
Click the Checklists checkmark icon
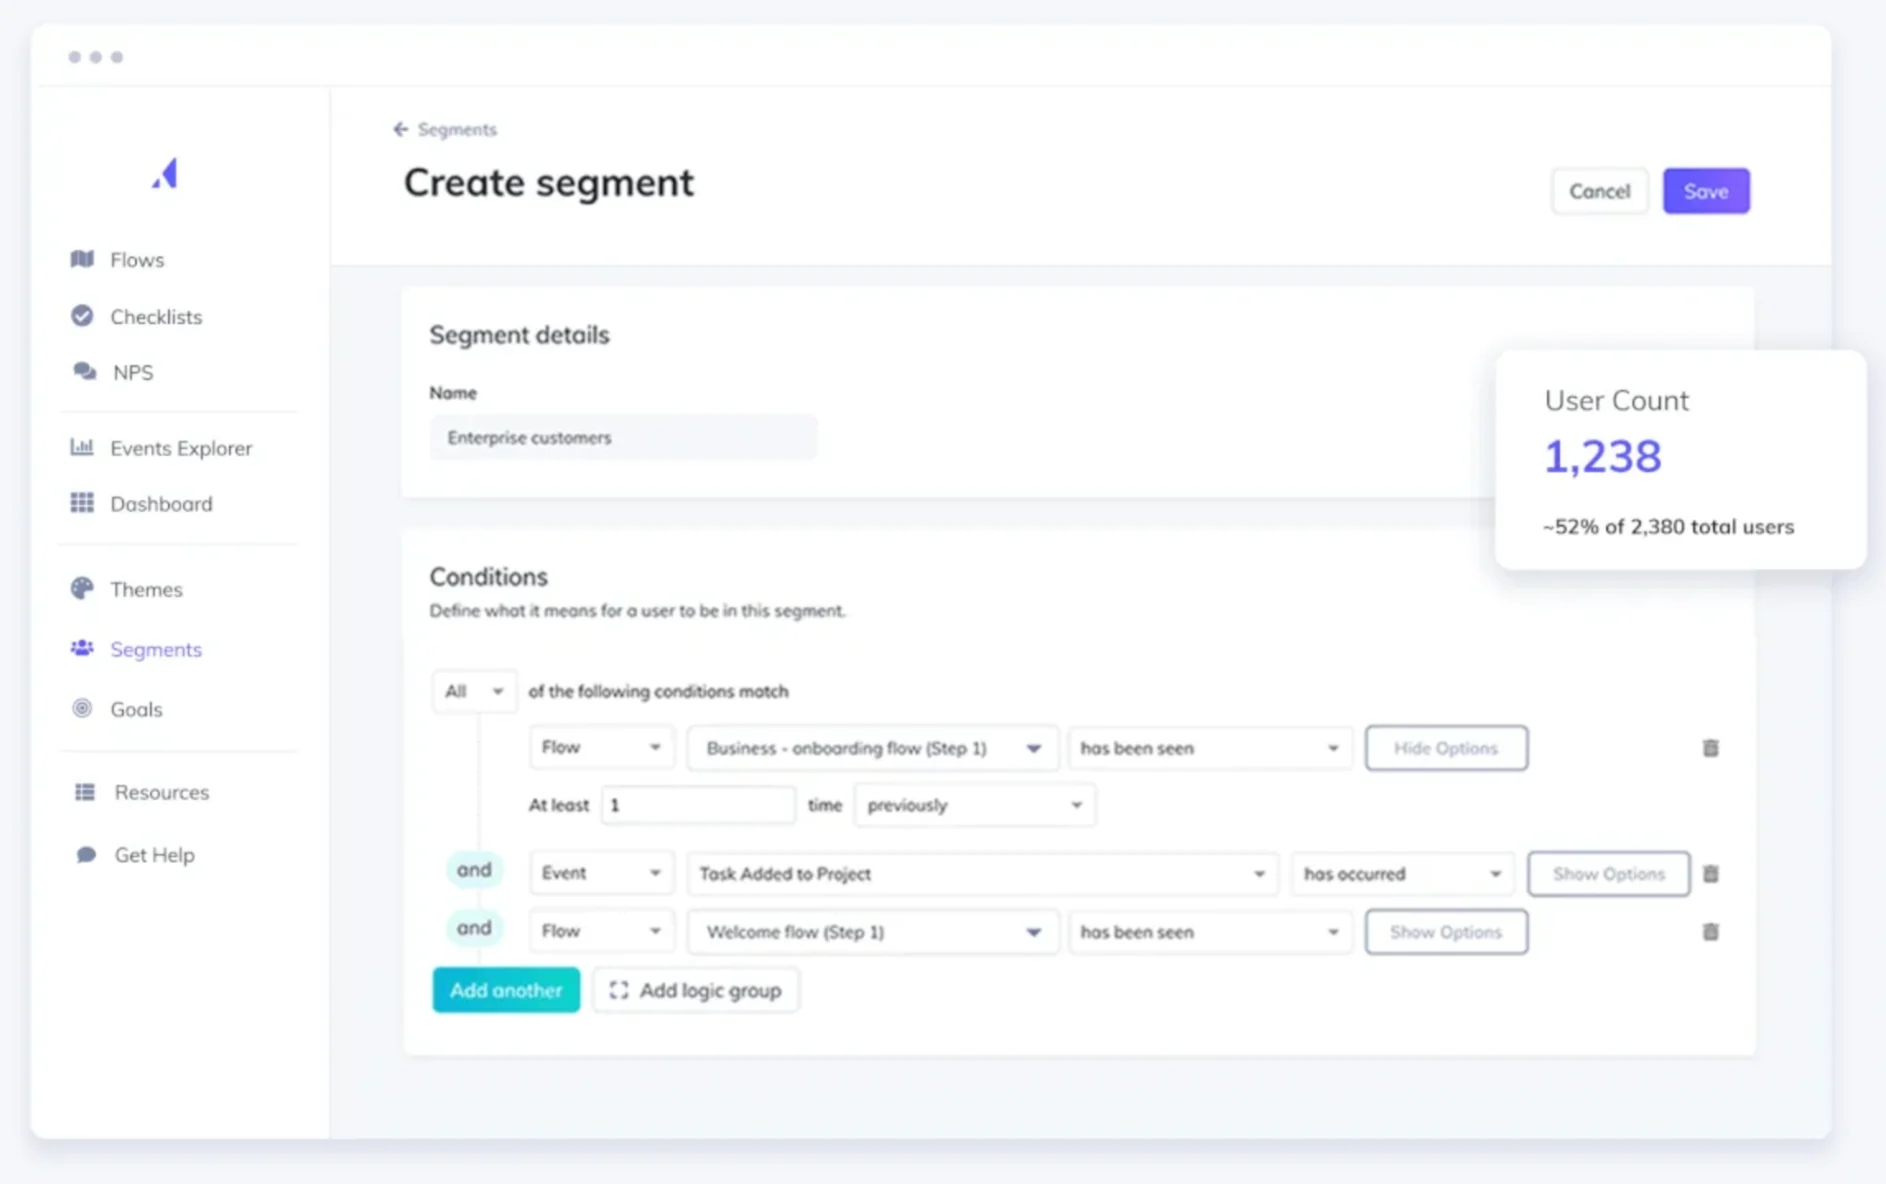click(82, 316)
